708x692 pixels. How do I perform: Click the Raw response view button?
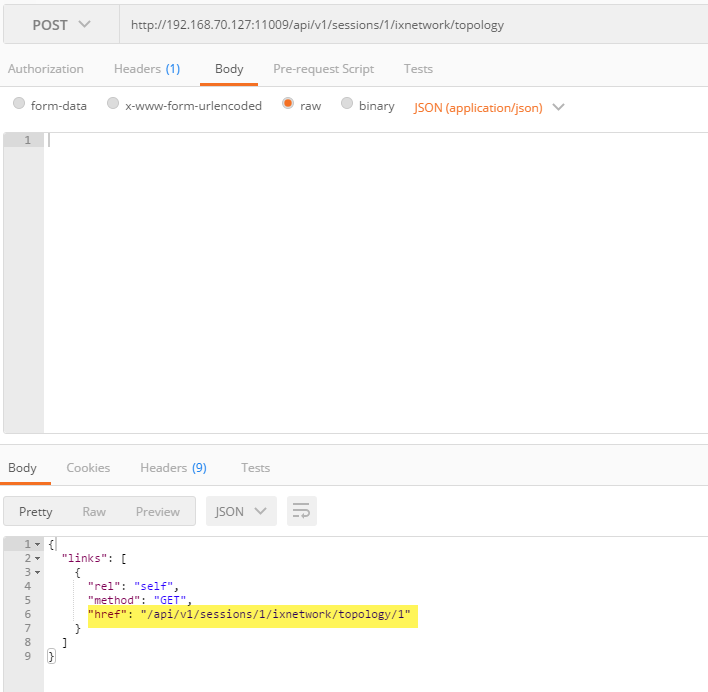(94, 511)
